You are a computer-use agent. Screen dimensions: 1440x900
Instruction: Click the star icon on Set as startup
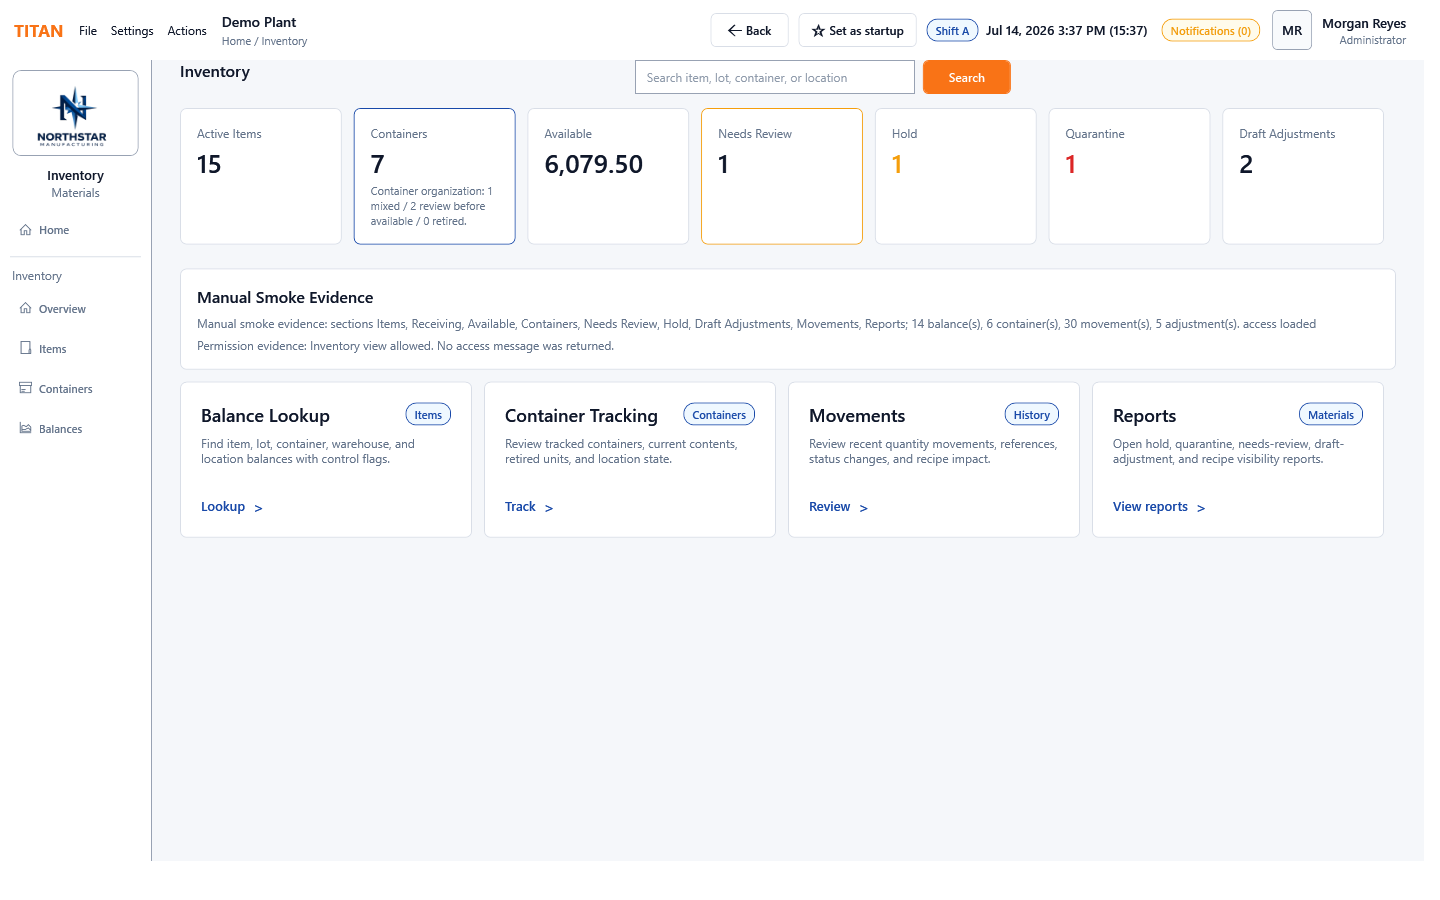coord(818,31)
